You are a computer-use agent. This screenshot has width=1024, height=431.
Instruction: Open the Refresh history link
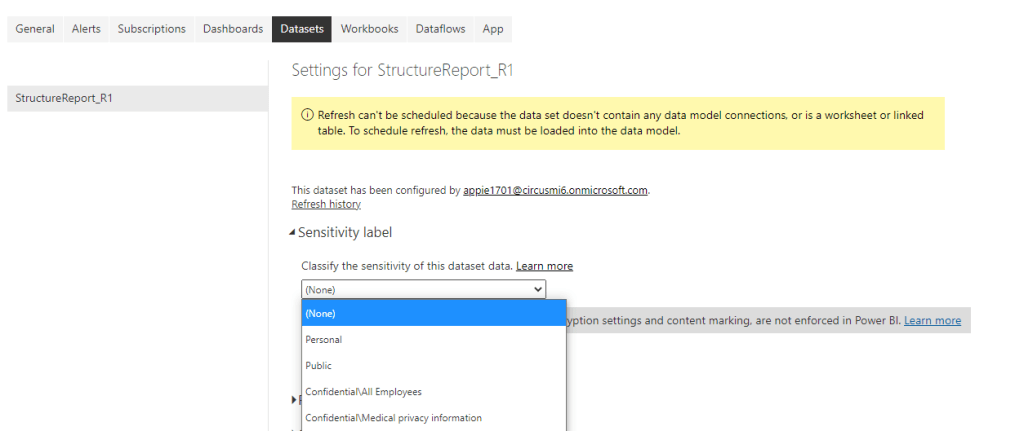(x=326, y=204)
